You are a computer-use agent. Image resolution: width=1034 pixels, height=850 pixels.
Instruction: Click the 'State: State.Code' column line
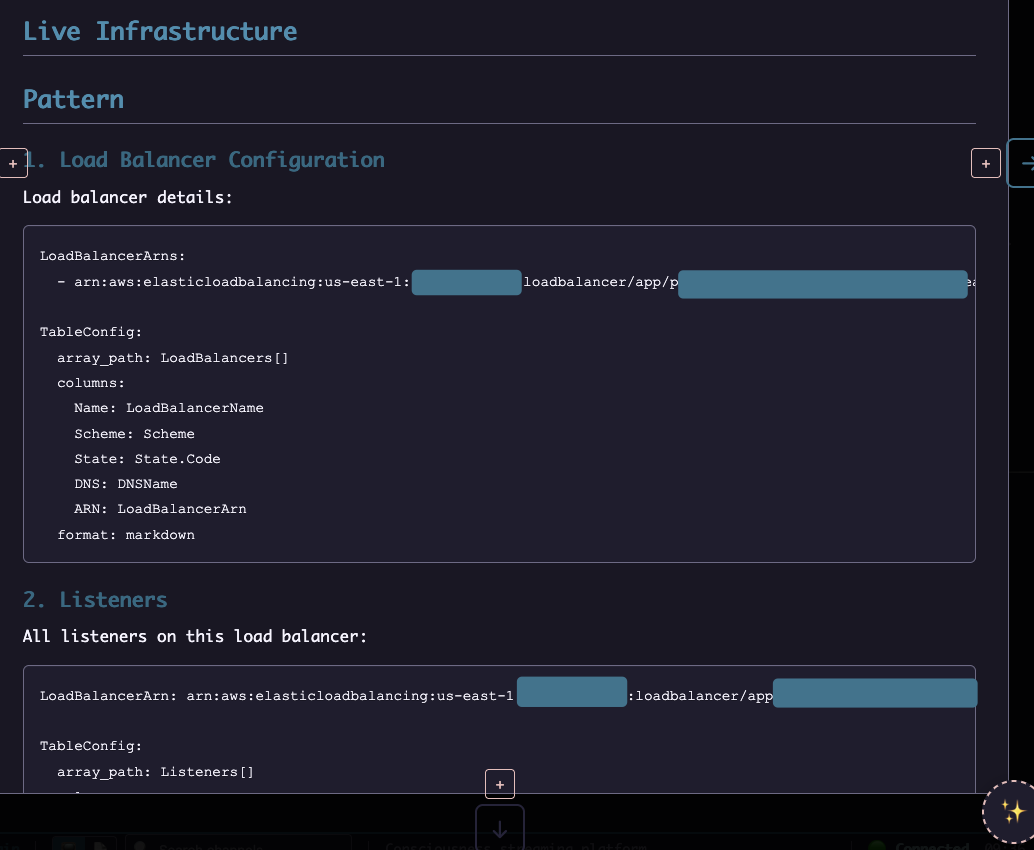click(x=147, y=459)
